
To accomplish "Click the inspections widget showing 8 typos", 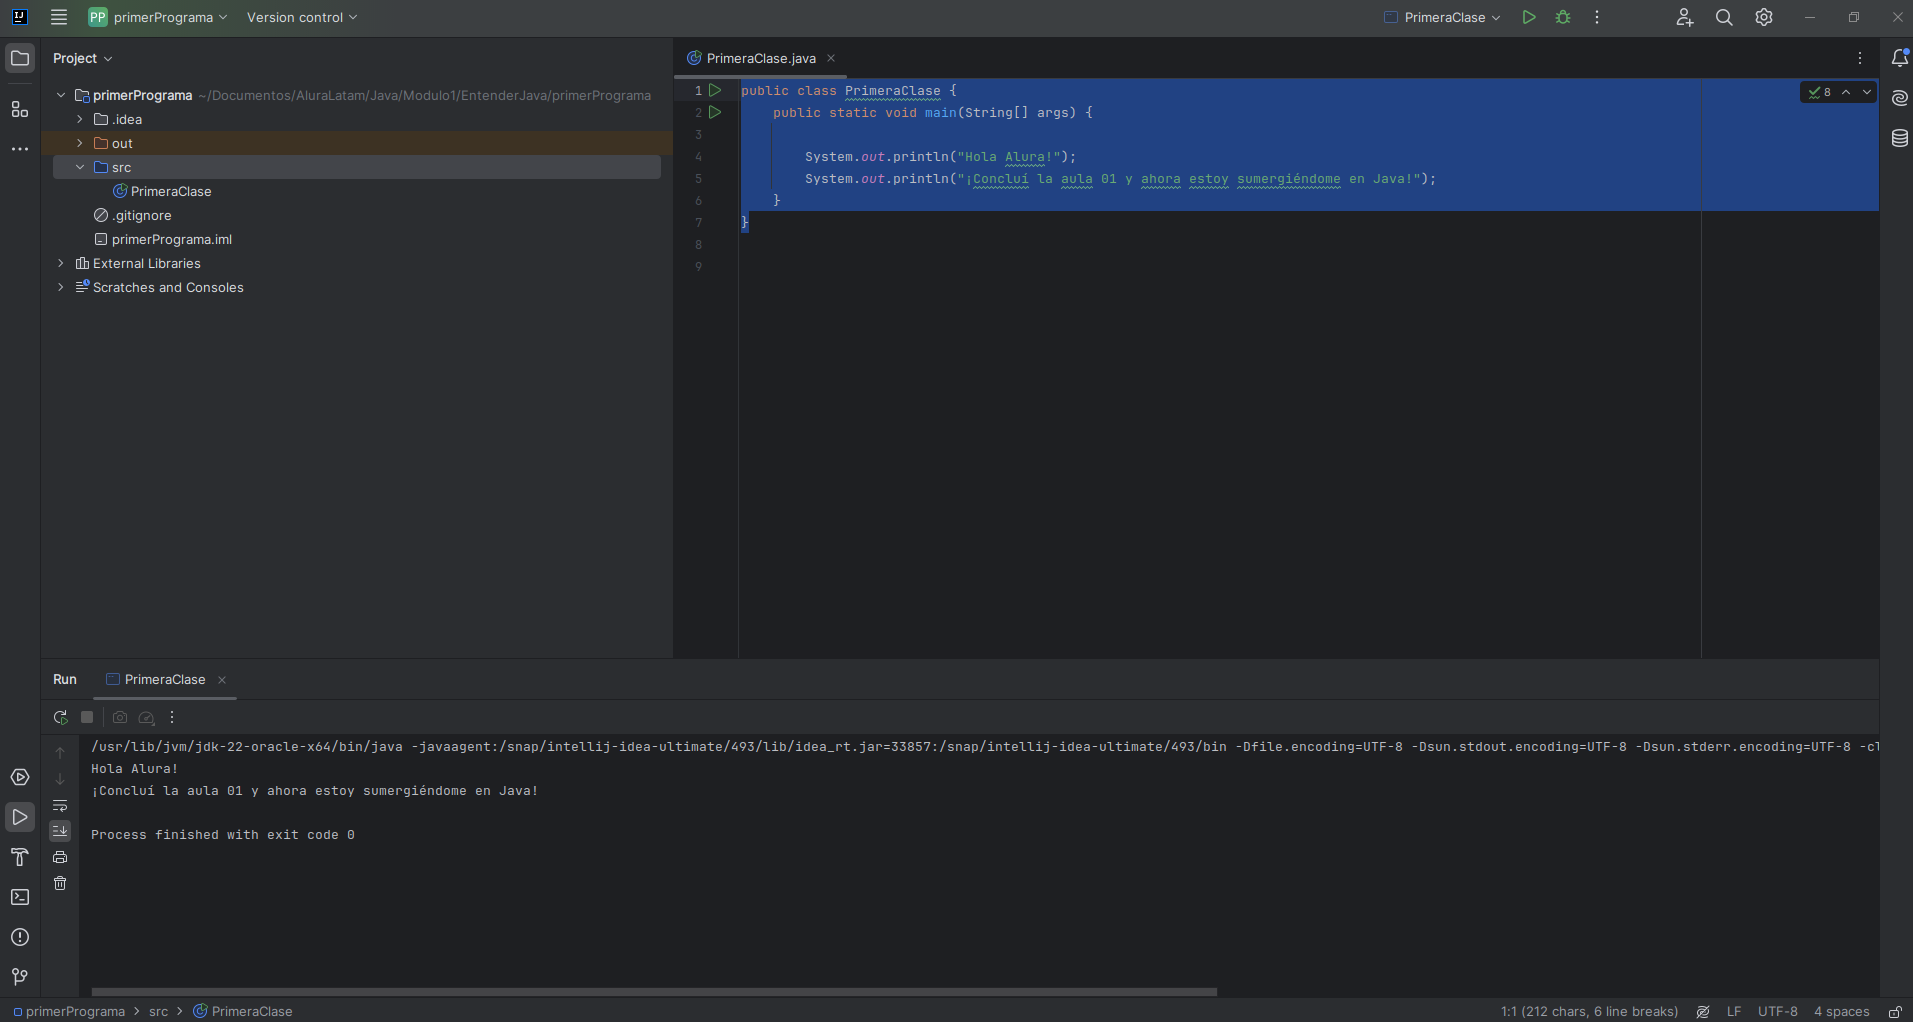I will 1820,92.
